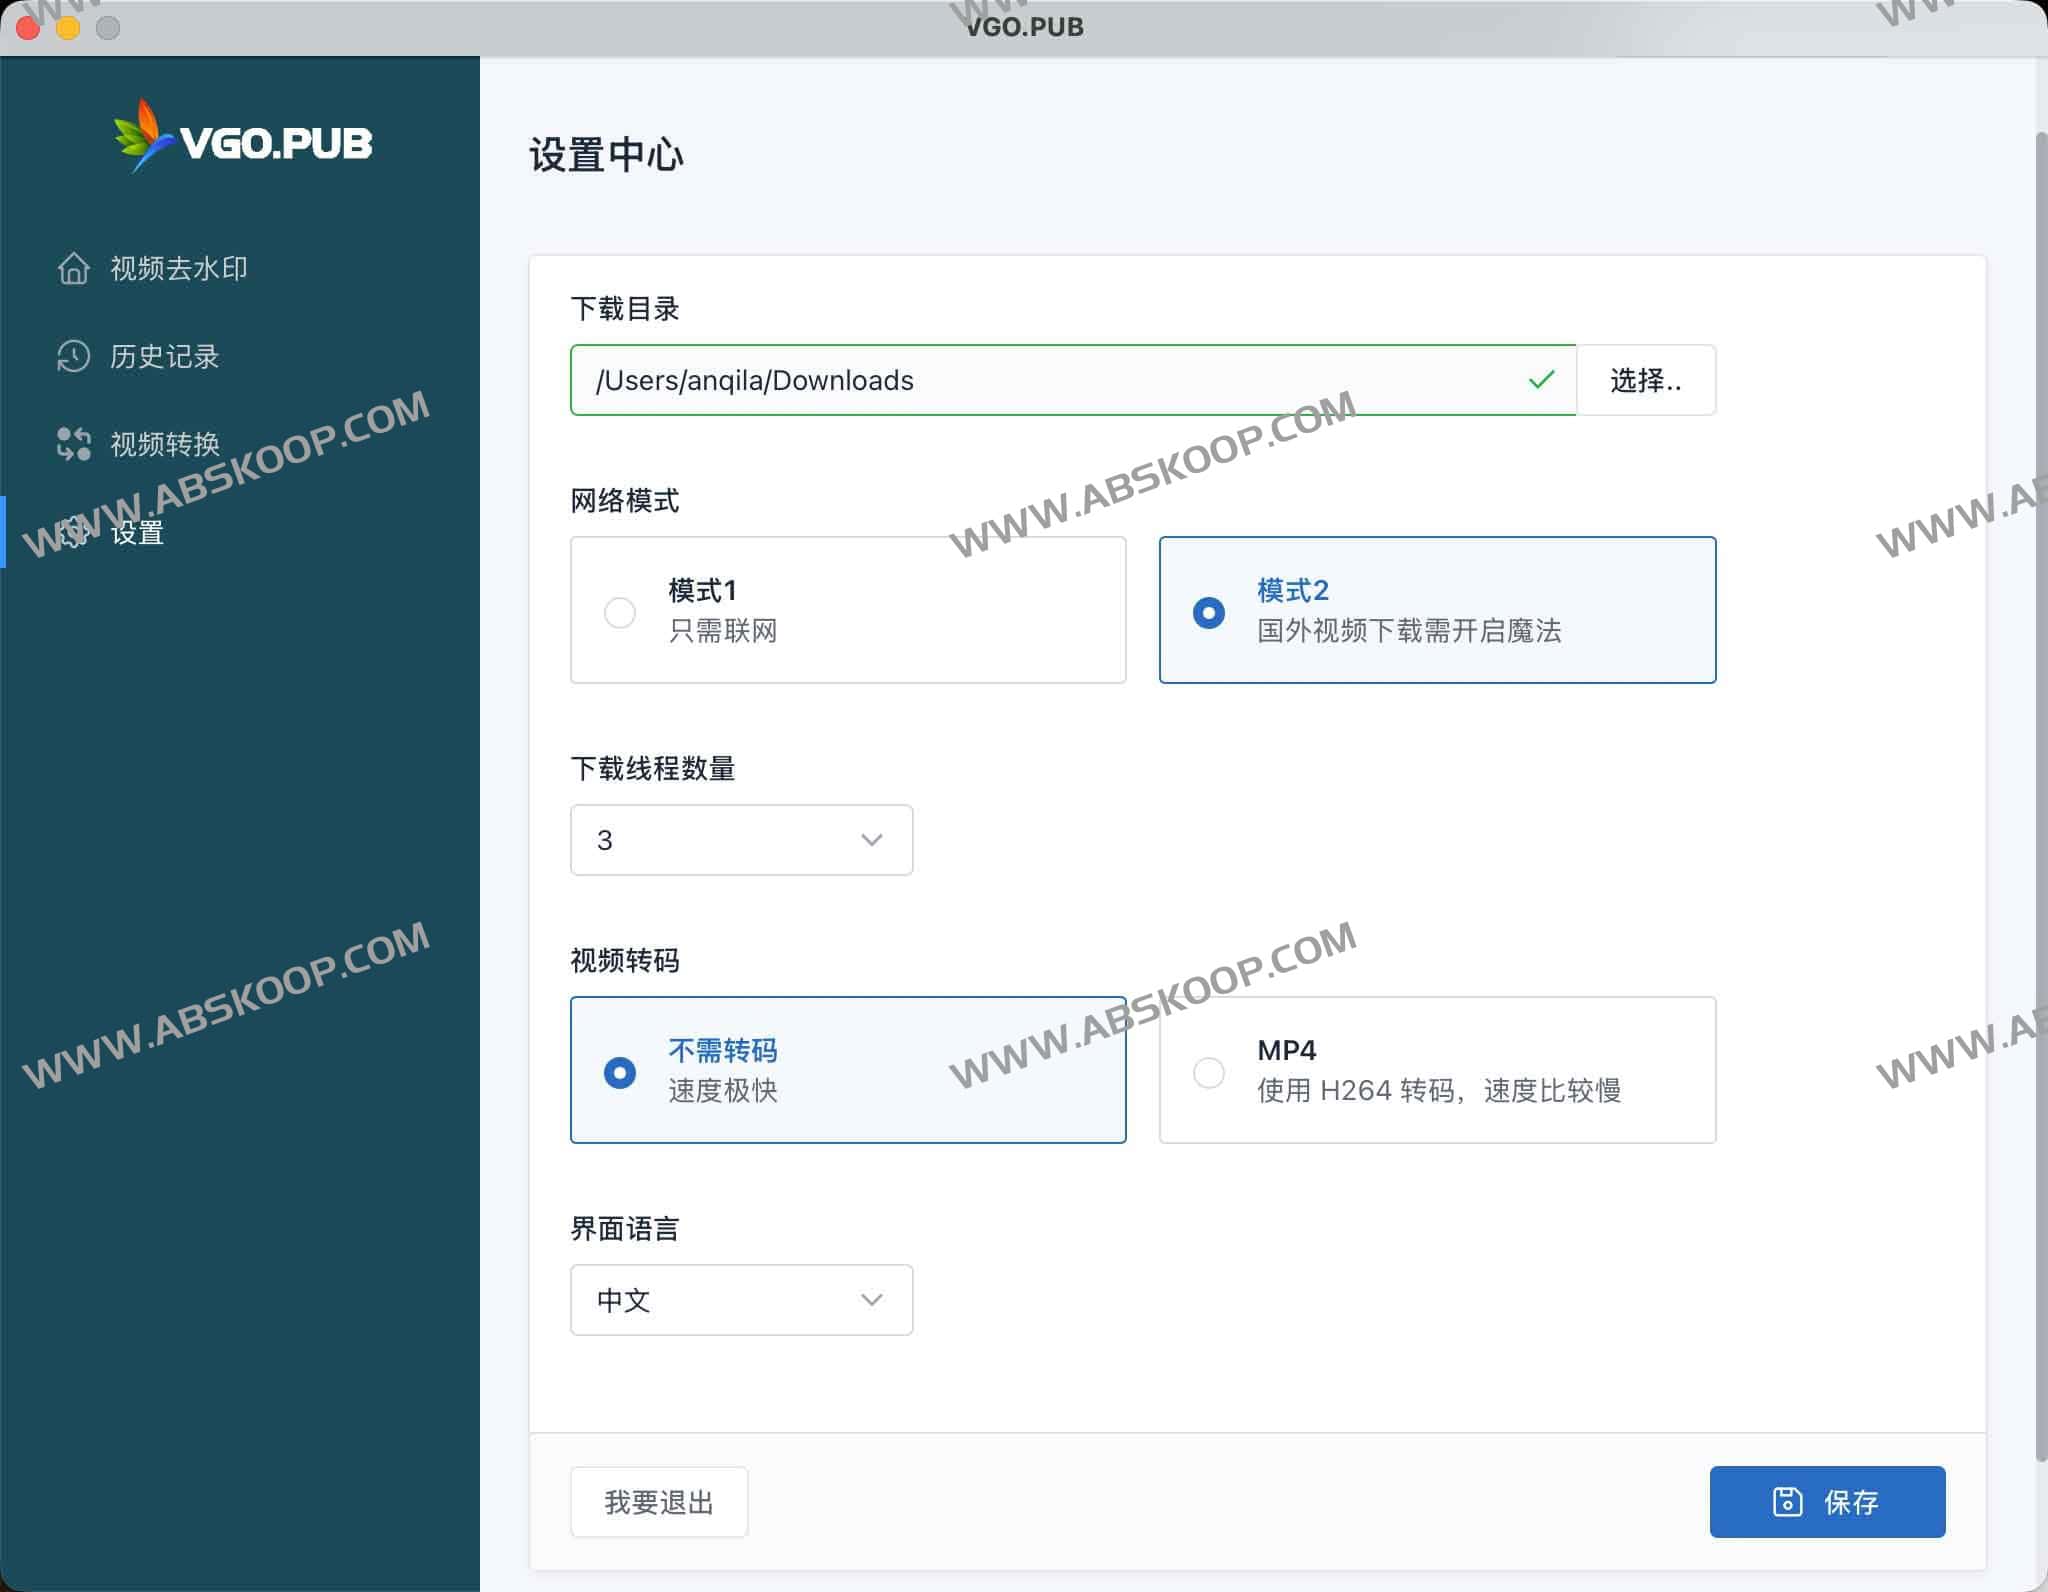The height and width of the screenshot is (1592, 2048).
Task: Click the 保存 save button
Action: (1827, 1501)
